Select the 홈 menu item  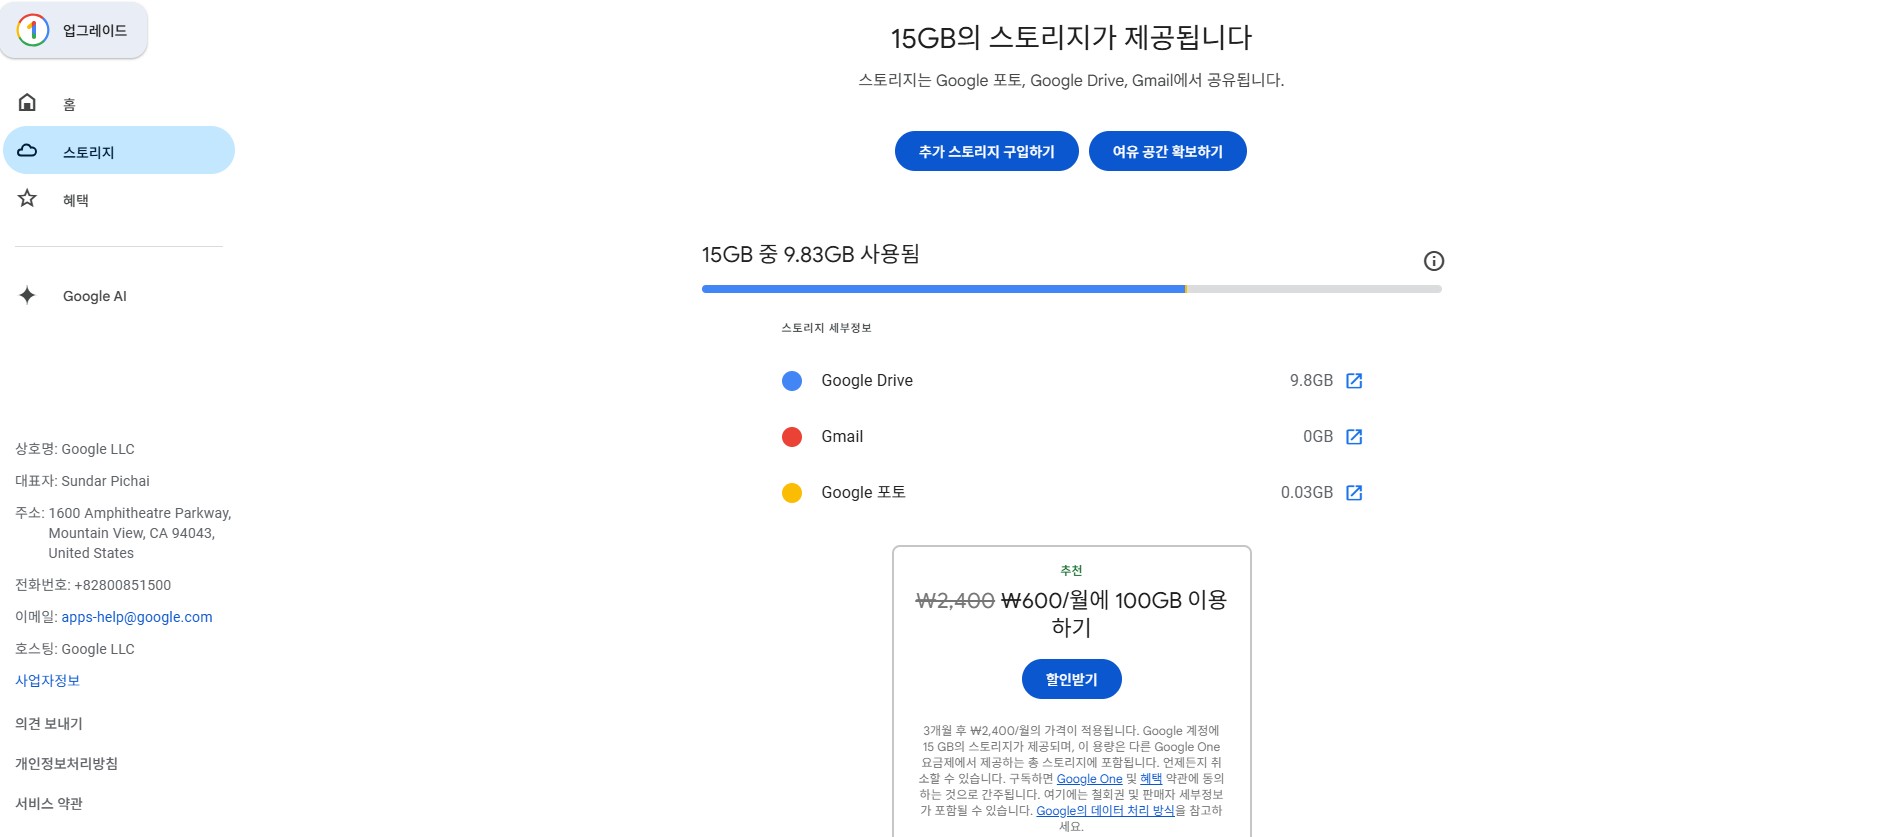point(119,103)
